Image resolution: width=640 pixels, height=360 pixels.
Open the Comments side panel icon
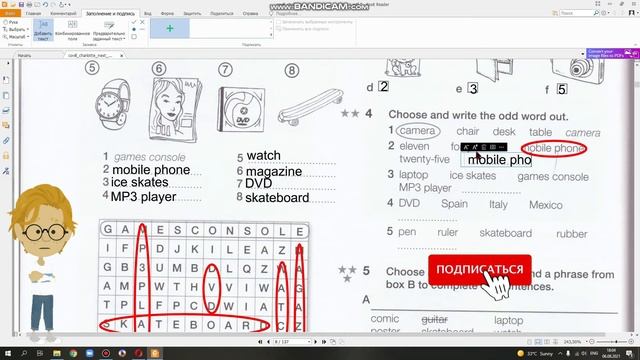(6, 125)
